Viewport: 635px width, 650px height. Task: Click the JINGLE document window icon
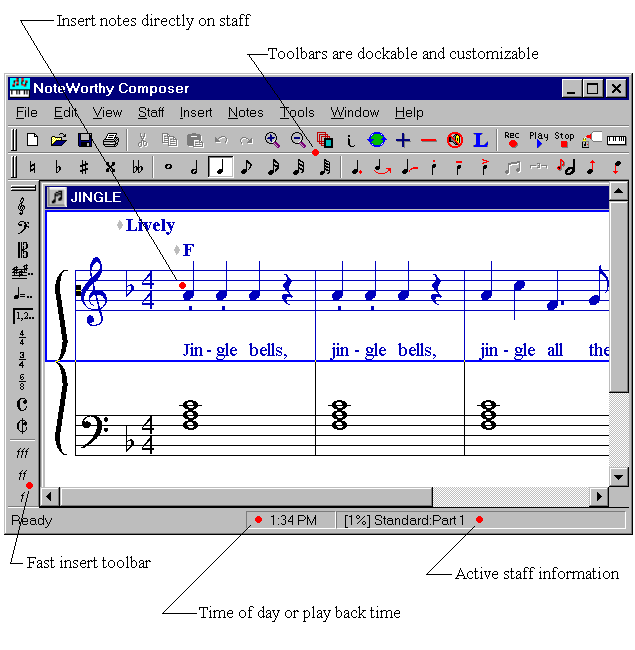tap(57, 196)
